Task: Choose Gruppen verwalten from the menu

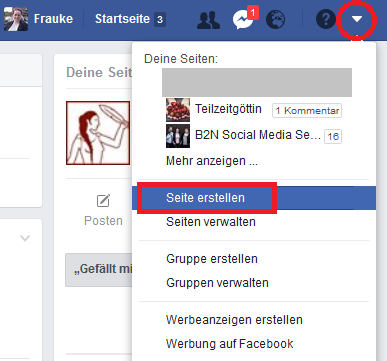Action: 217,283
